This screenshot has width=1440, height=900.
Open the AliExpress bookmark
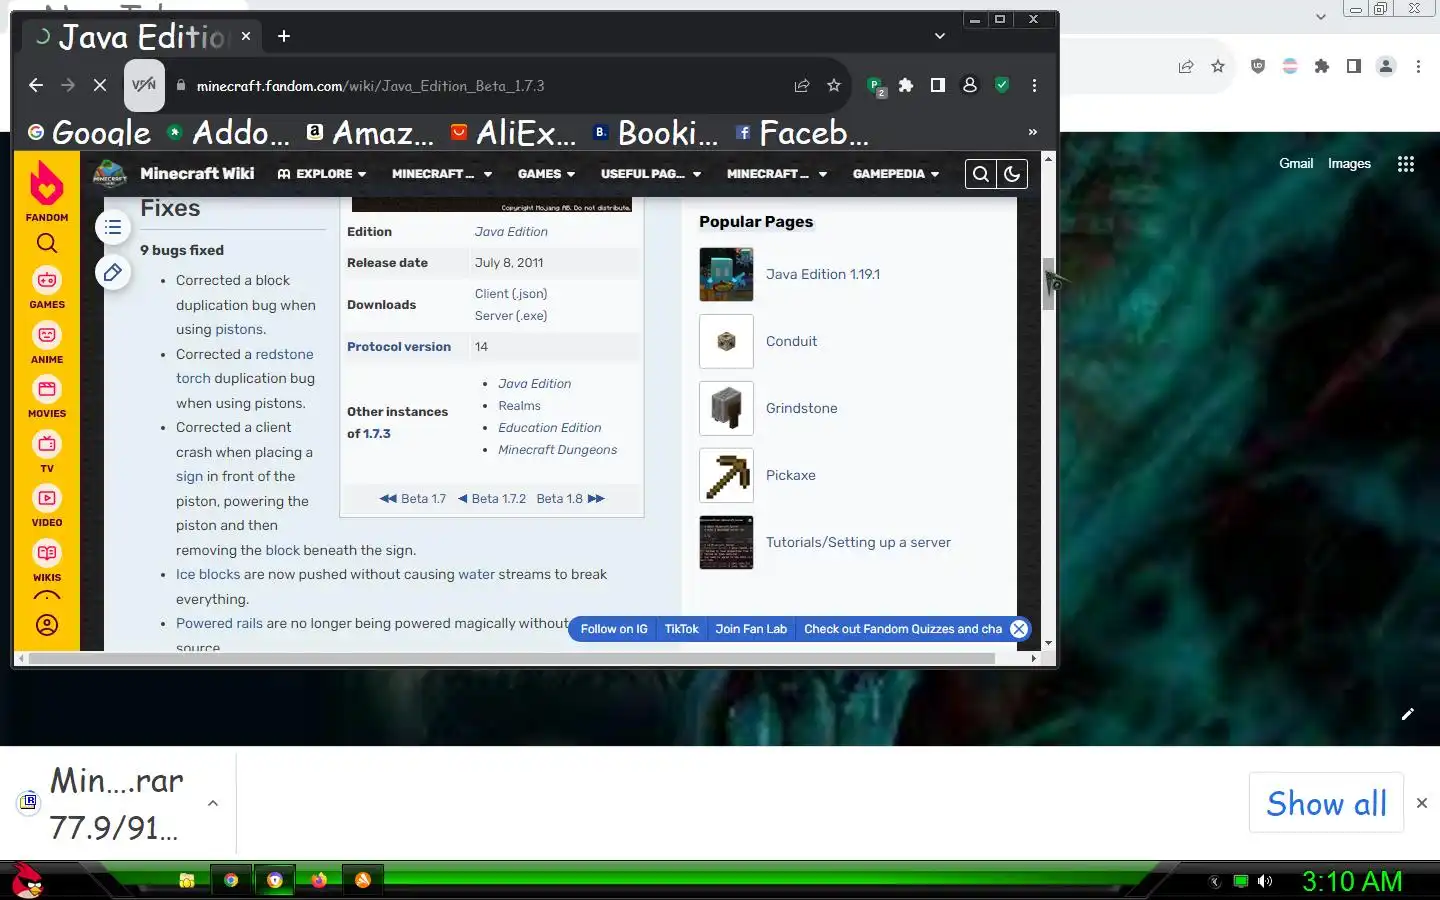(514, 132)
